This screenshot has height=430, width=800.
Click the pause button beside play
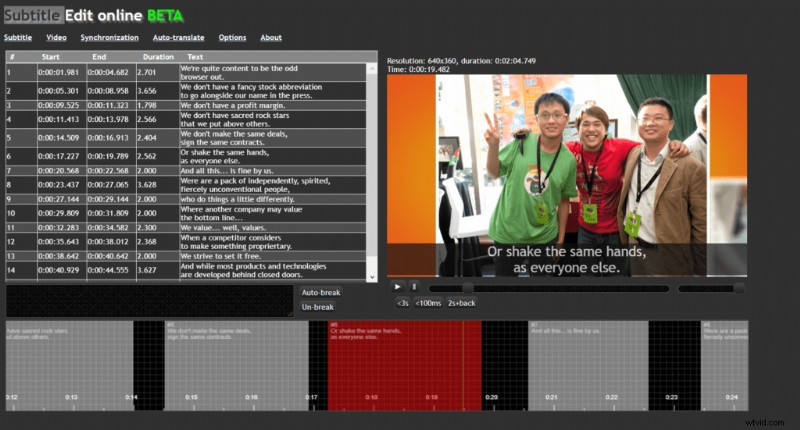click(x=414, y=287)
